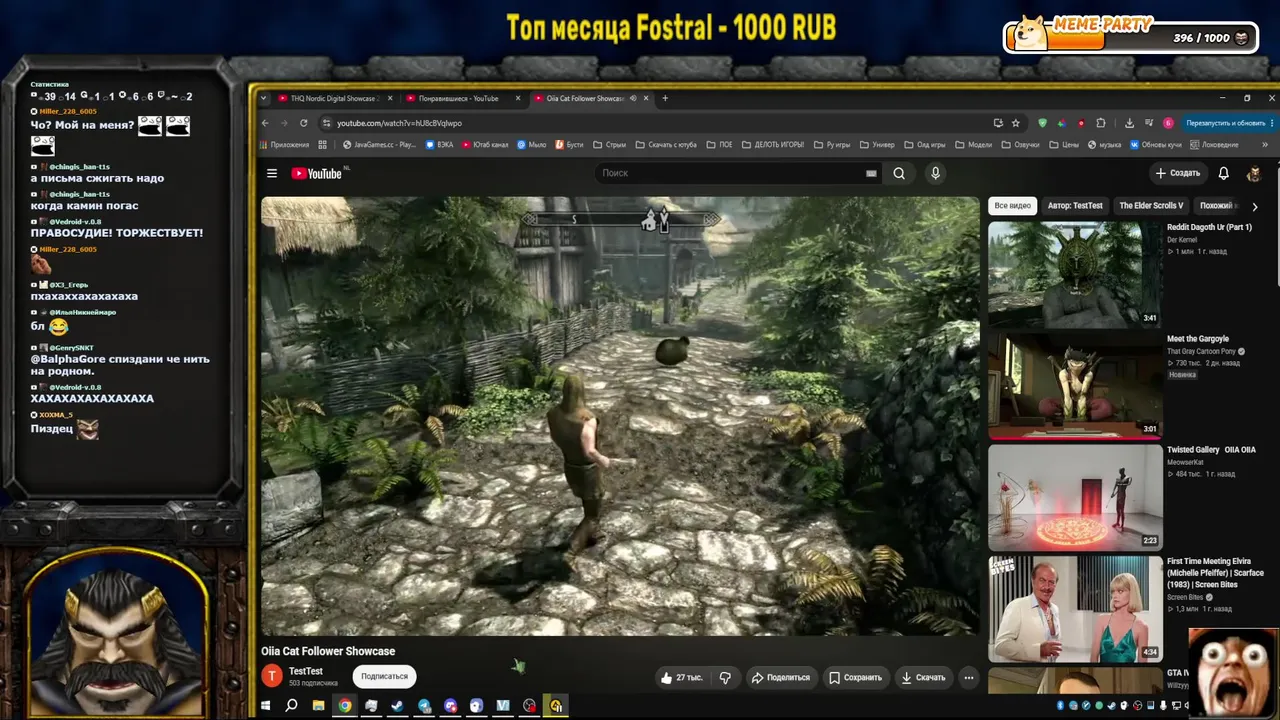
Task: Open File Explorer from the taskbar
Action: pos(318,706)
